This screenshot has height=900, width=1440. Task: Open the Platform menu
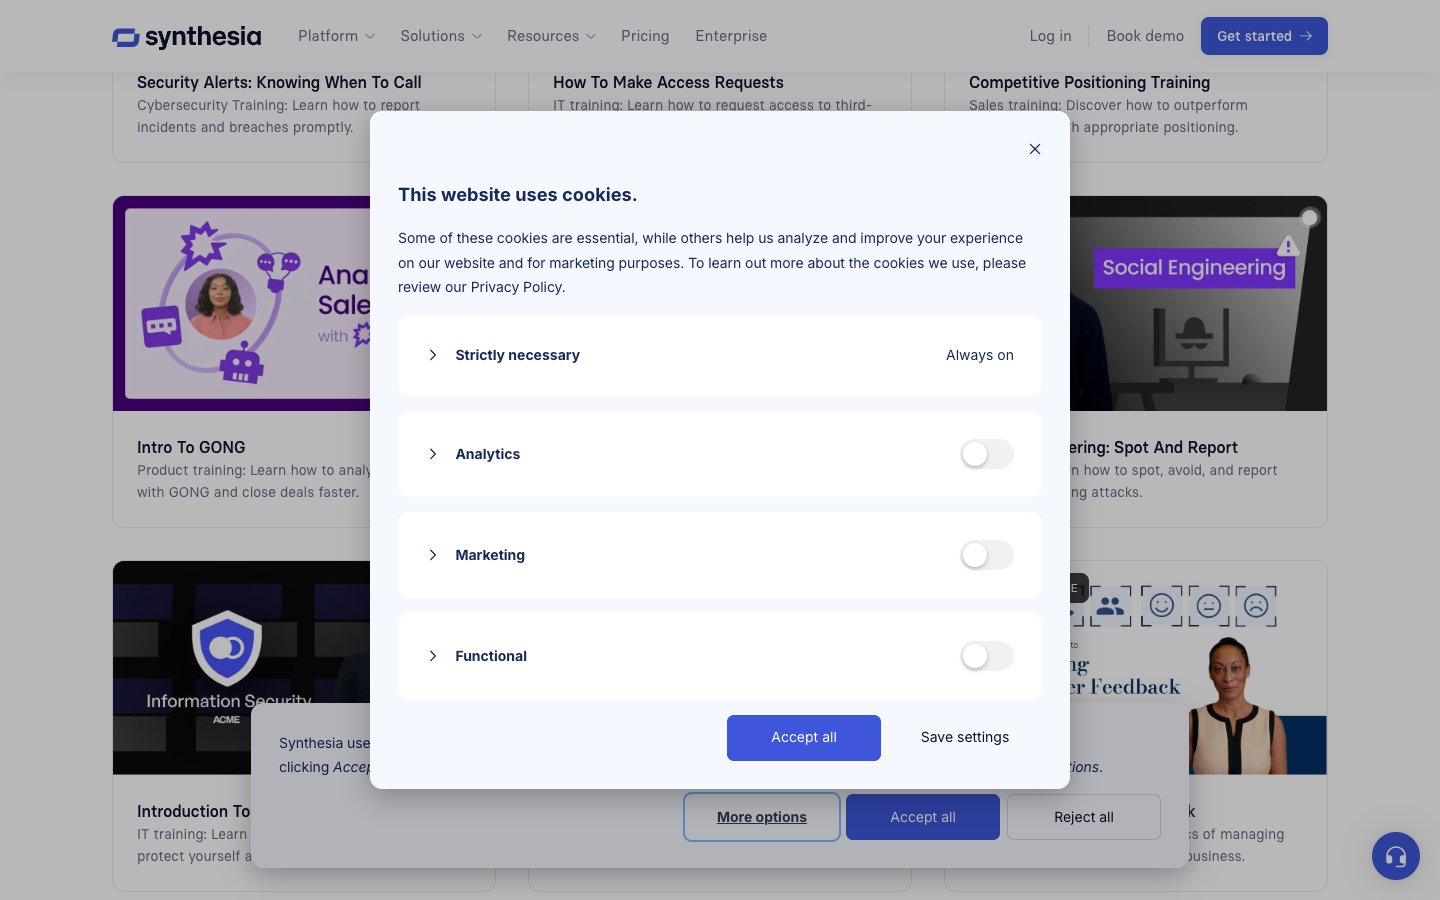click(x=336, y=36)
